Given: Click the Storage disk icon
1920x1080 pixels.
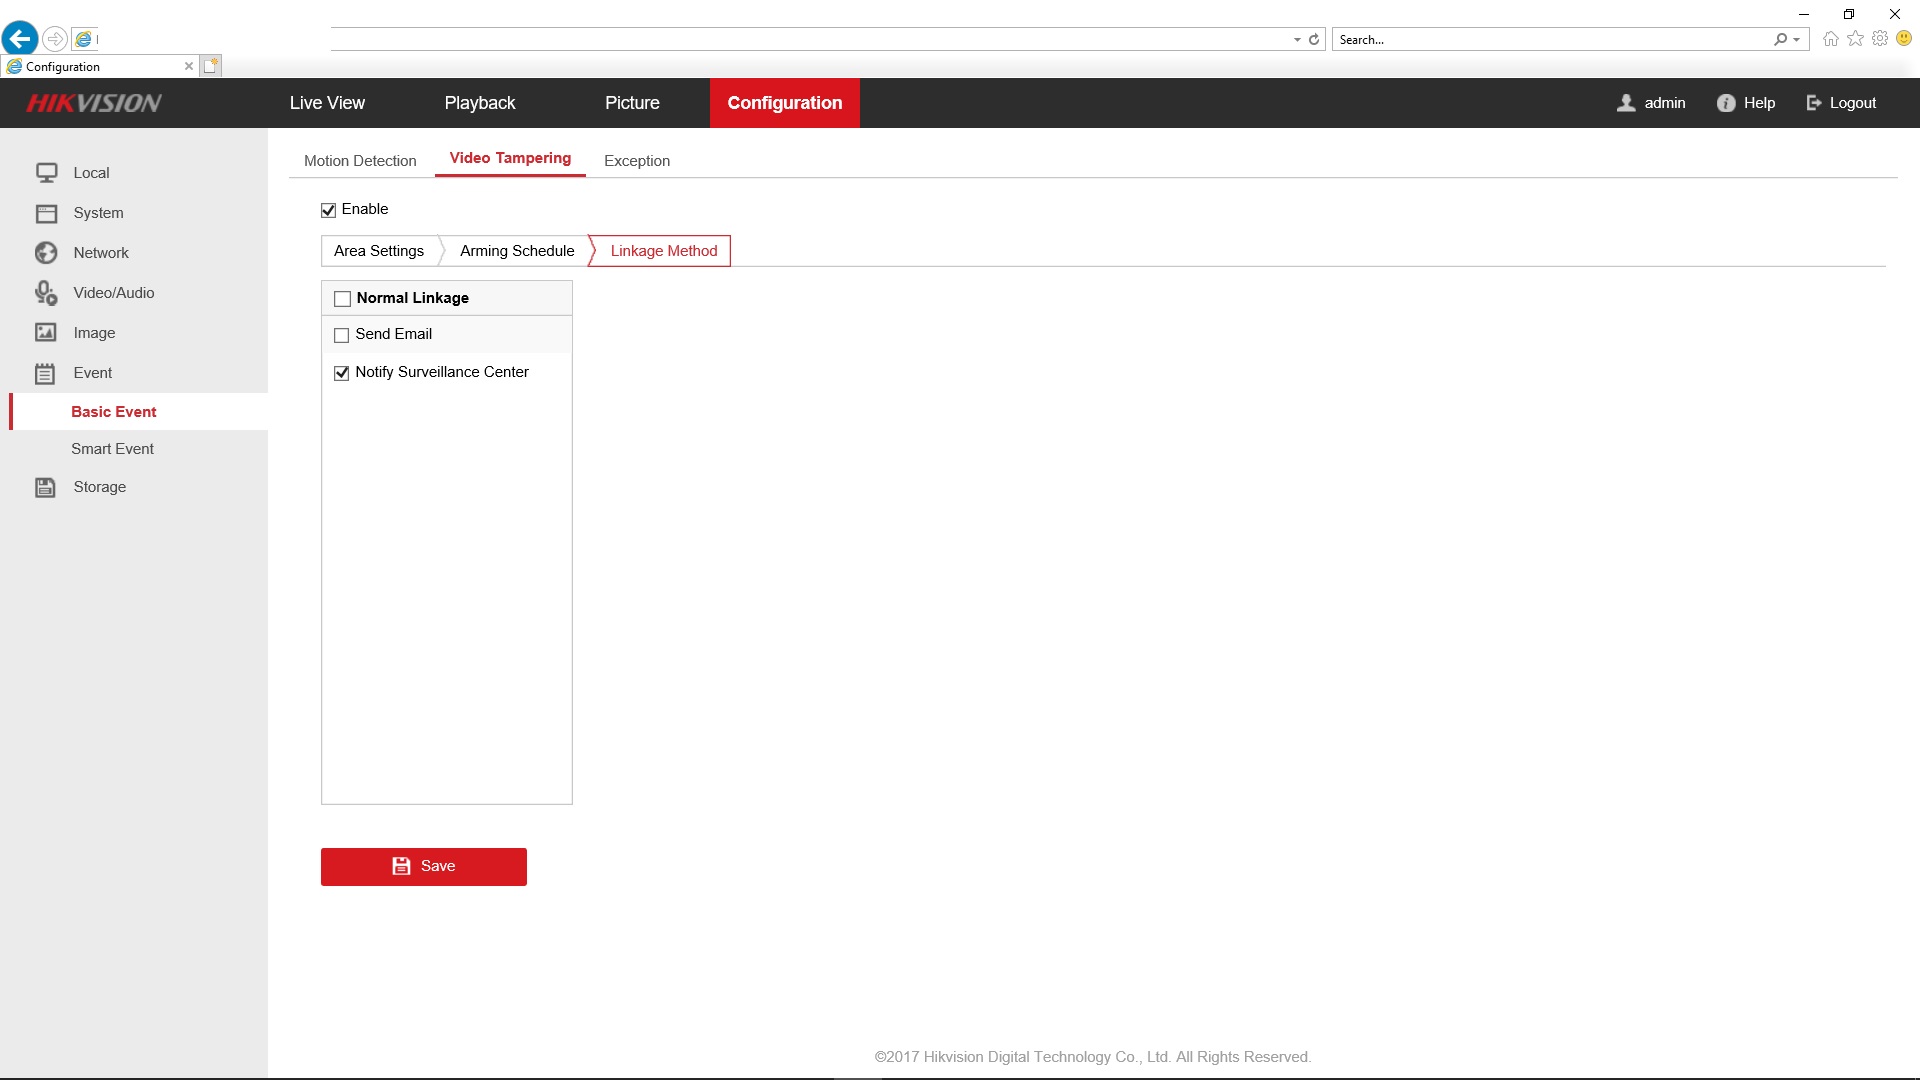Looking at the screenshot, I should coord(46,487).
